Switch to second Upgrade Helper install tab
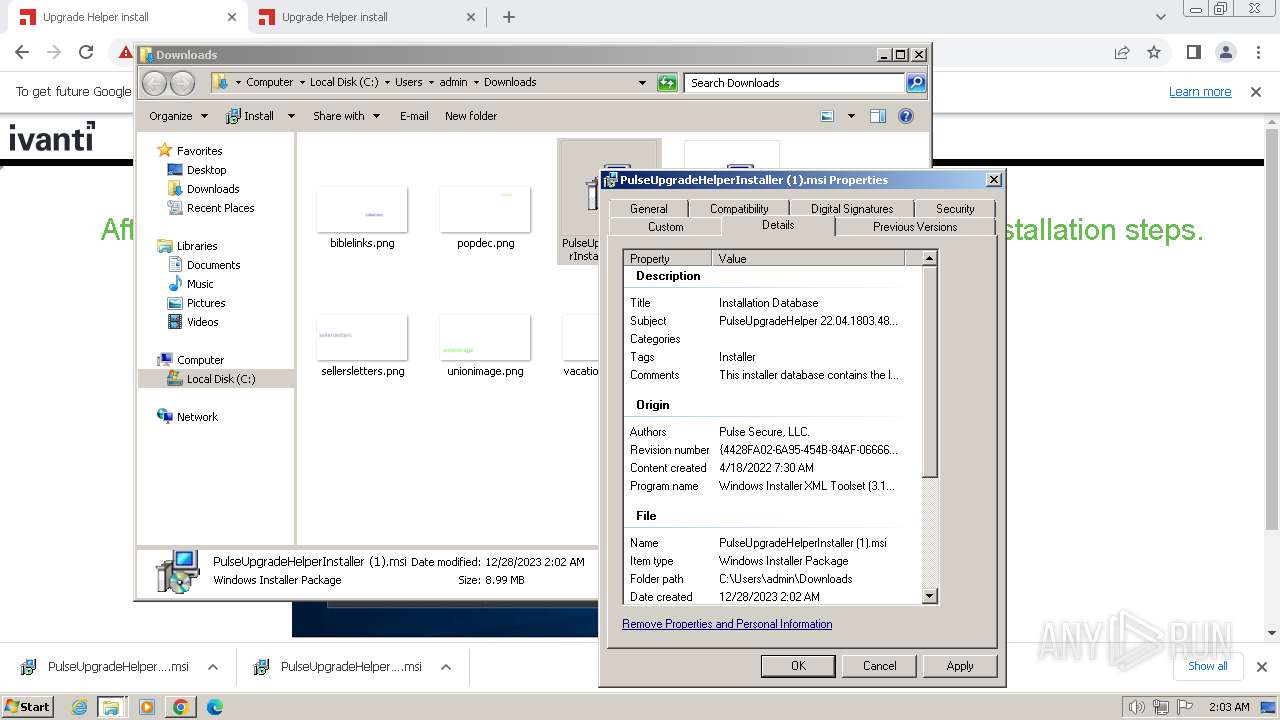The width and height of the screenshot is (1280, 720). click(365, 17)
